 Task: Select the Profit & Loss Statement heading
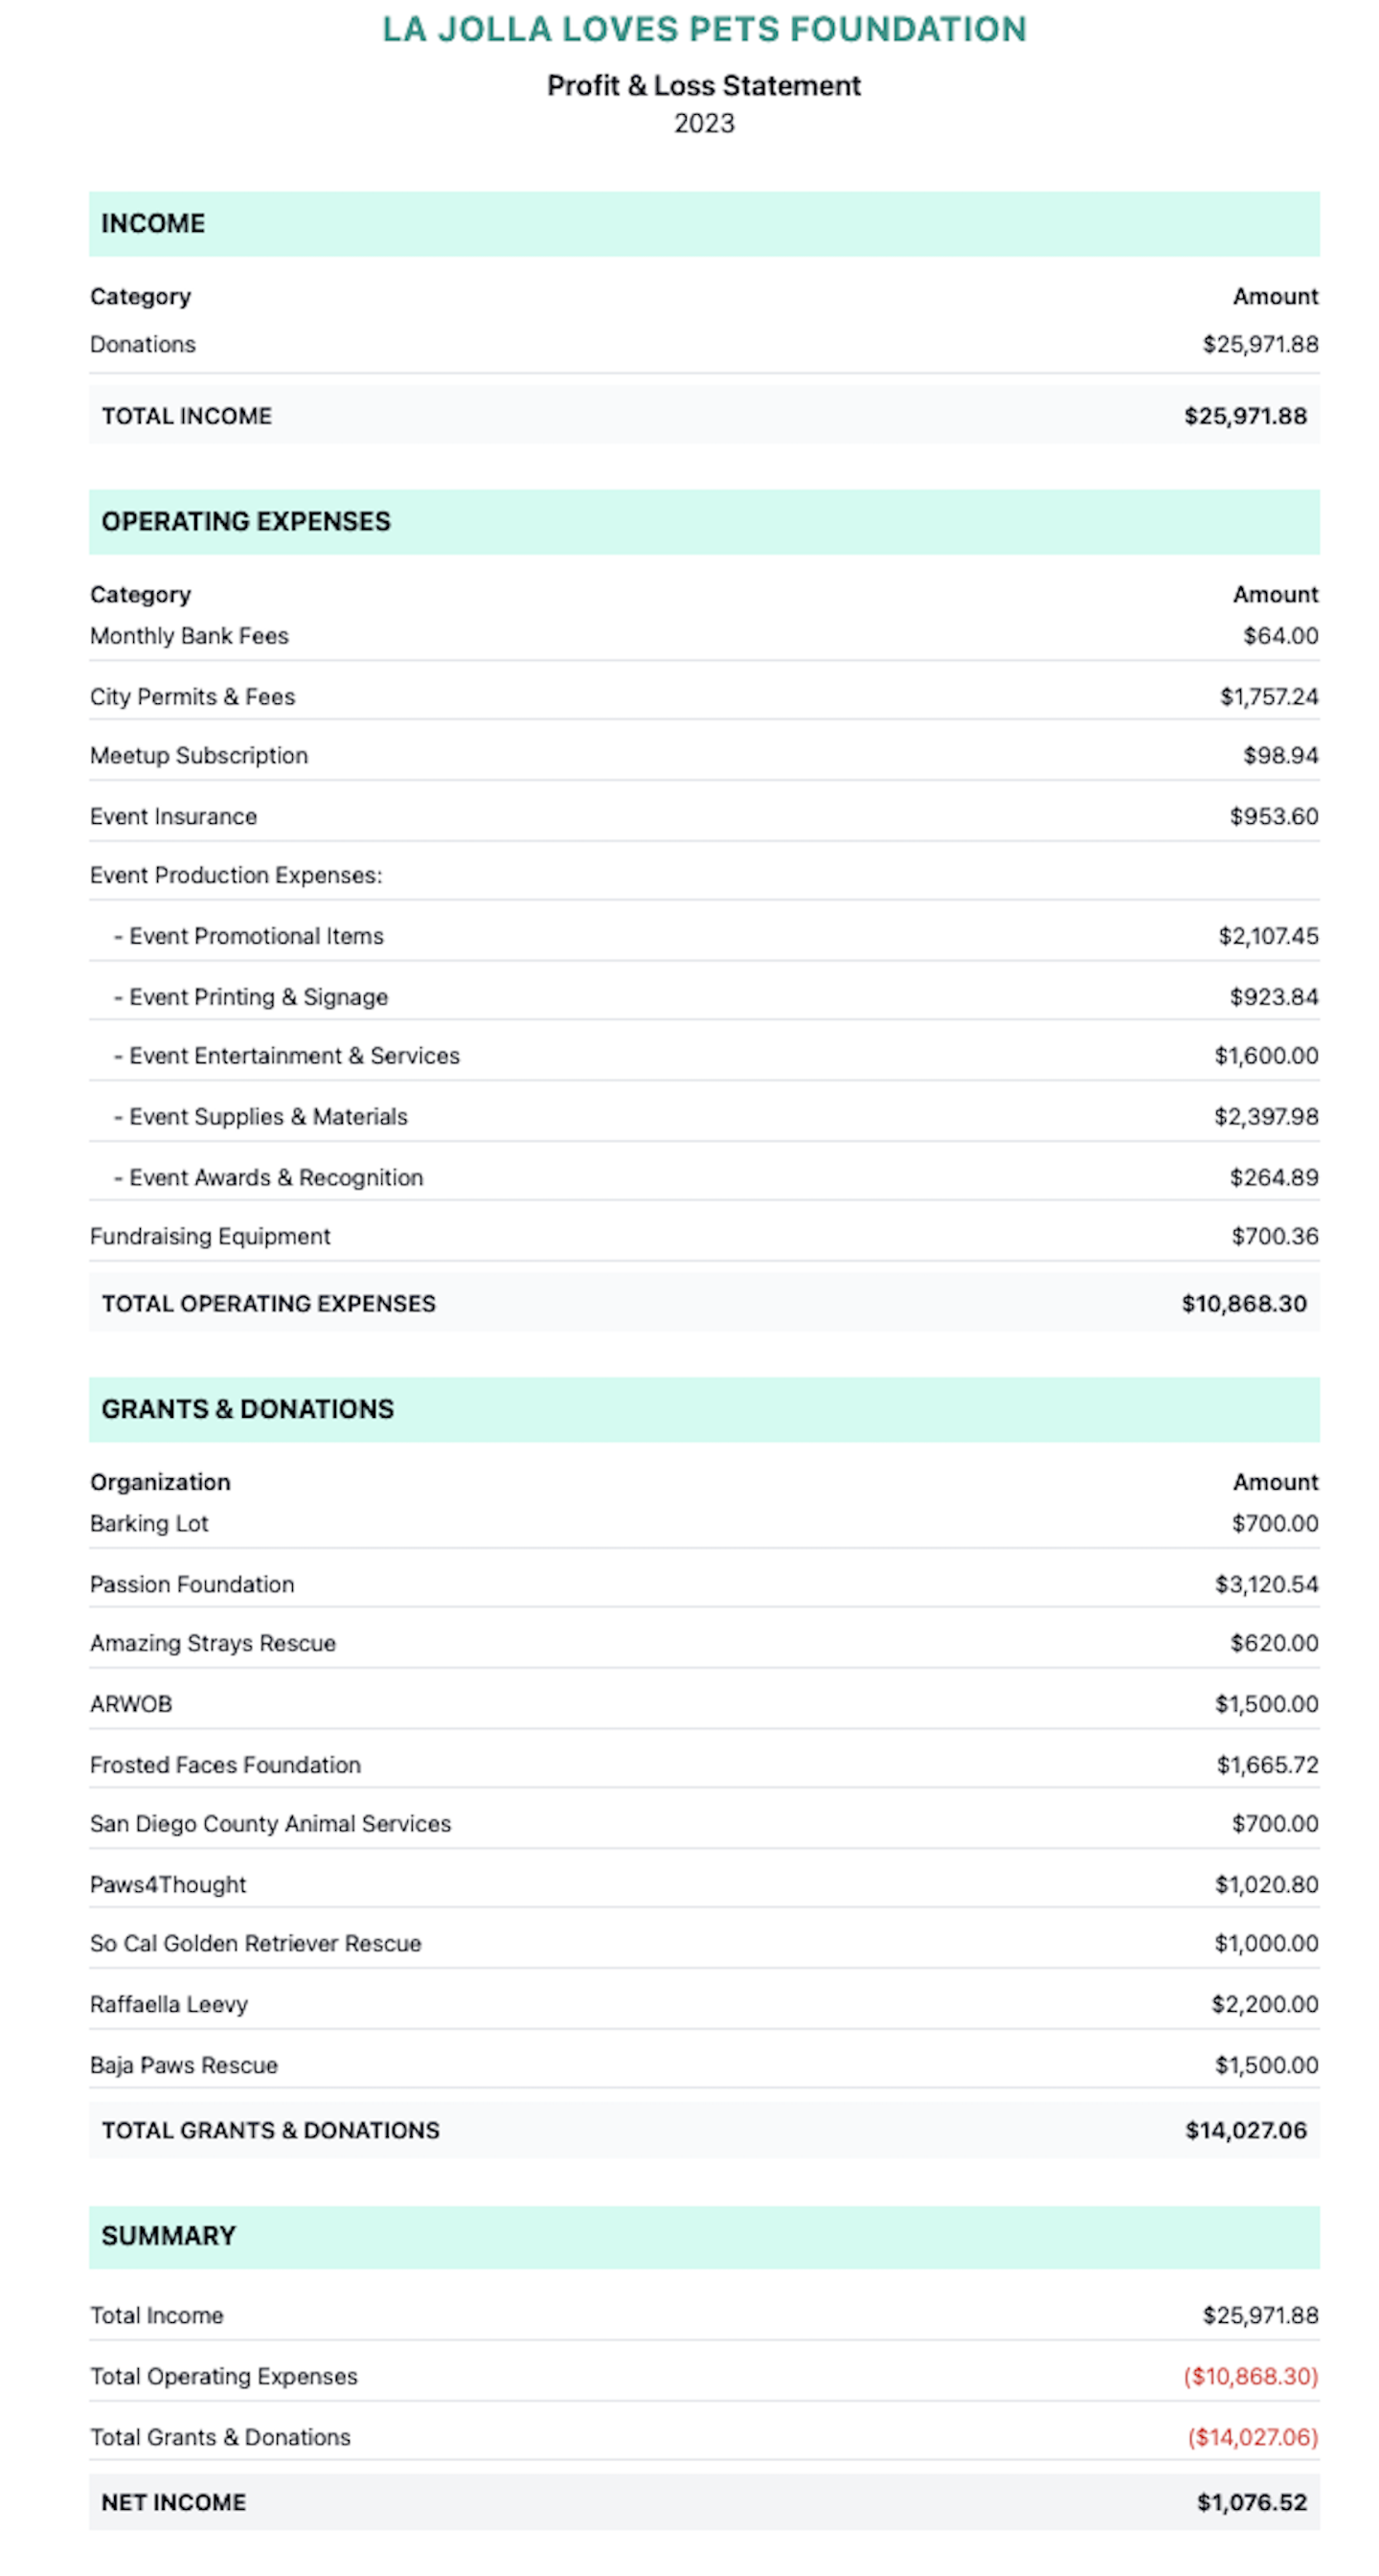coord(703,86)
